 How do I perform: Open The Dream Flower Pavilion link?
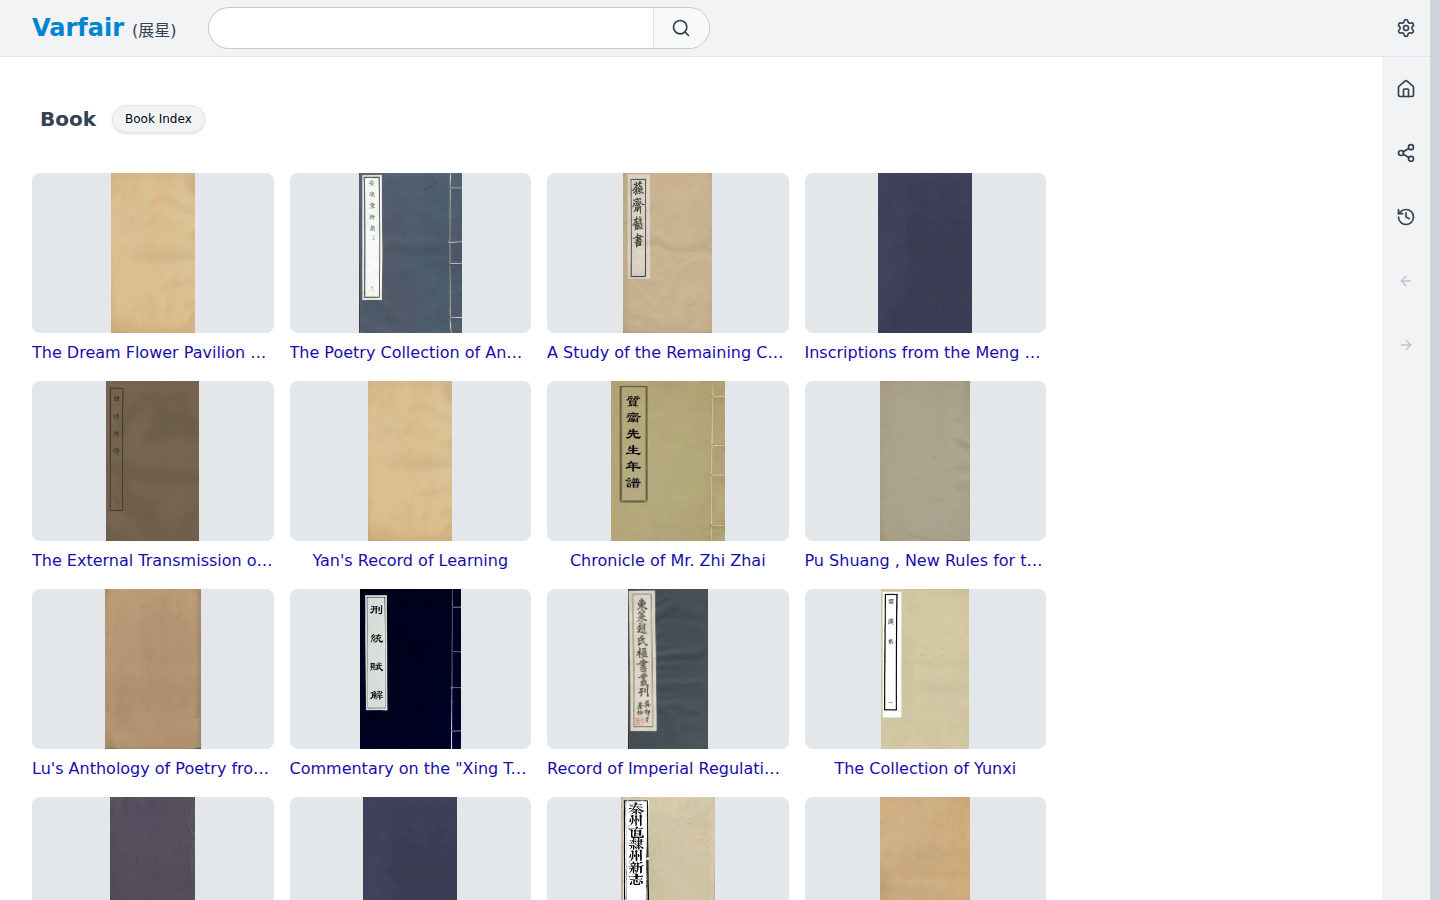(149, 352)
